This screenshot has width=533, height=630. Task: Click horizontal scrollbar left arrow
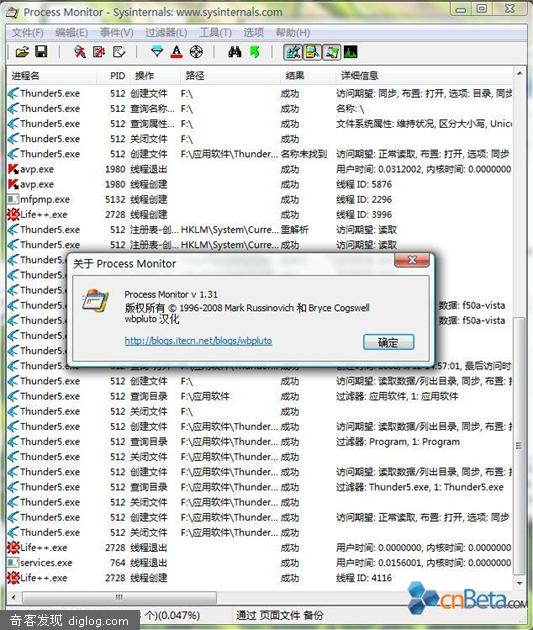tap(14, 597)
